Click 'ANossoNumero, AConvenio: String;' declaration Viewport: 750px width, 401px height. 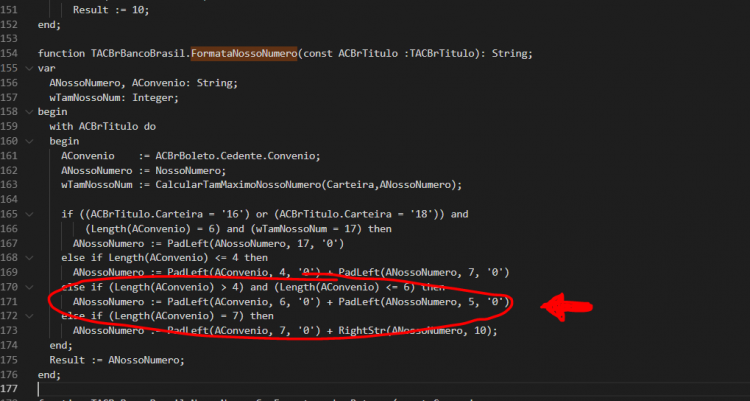pyautogui.click(x=143, y=83)
